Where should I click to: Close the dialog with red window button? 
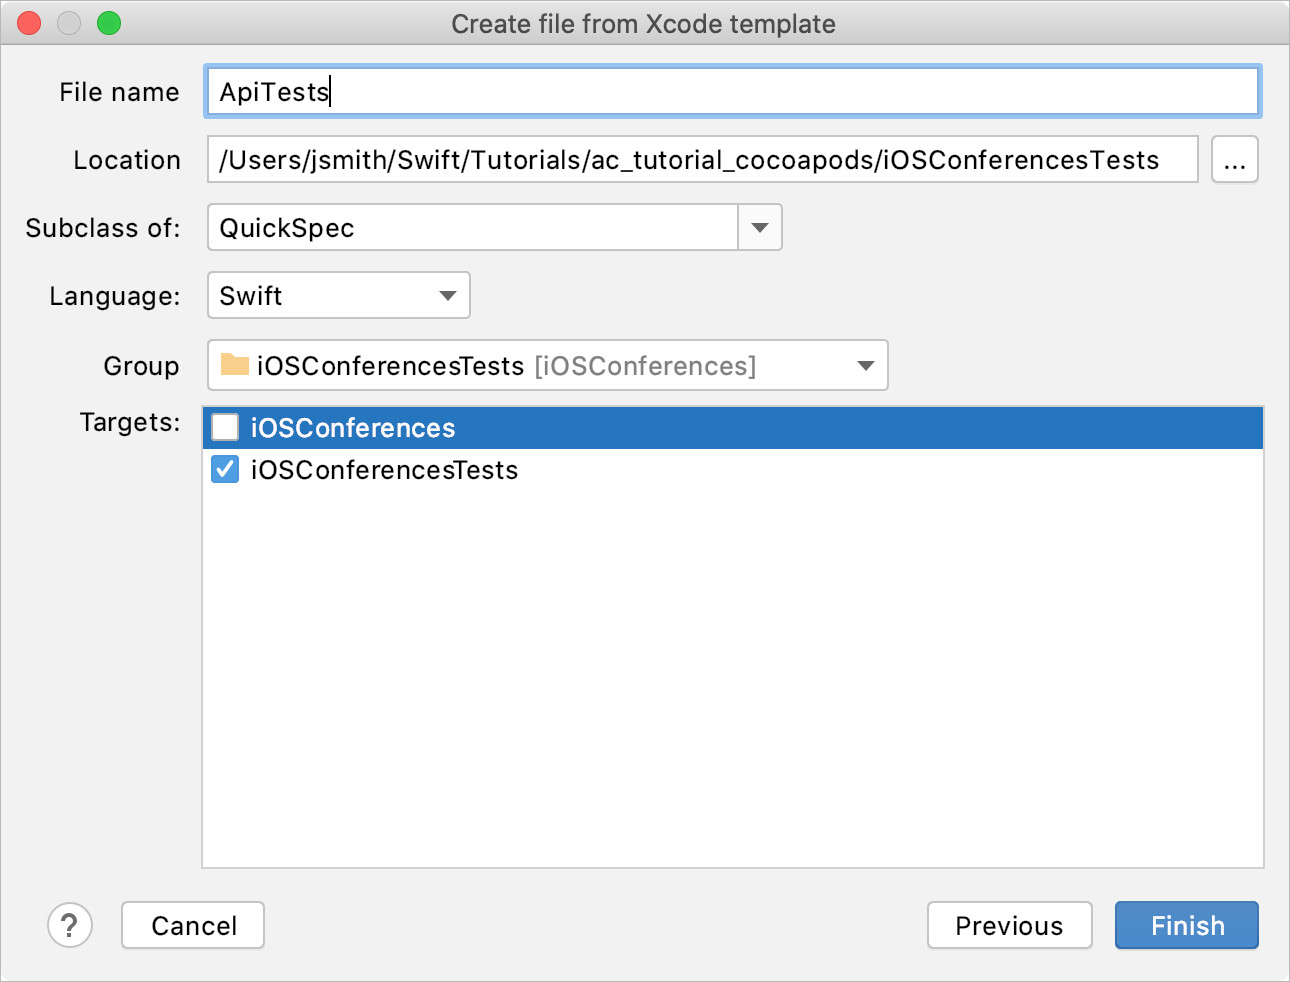tap(30, 23)
